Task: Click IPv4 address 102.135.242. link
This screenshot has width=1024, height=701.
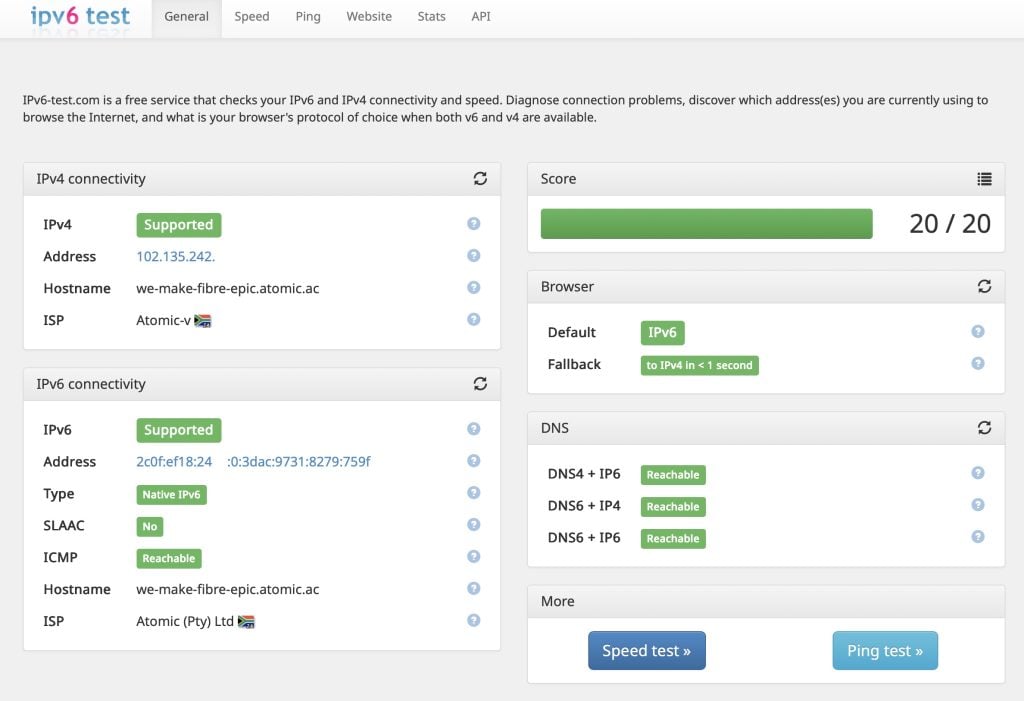Action: coord(176,256)
